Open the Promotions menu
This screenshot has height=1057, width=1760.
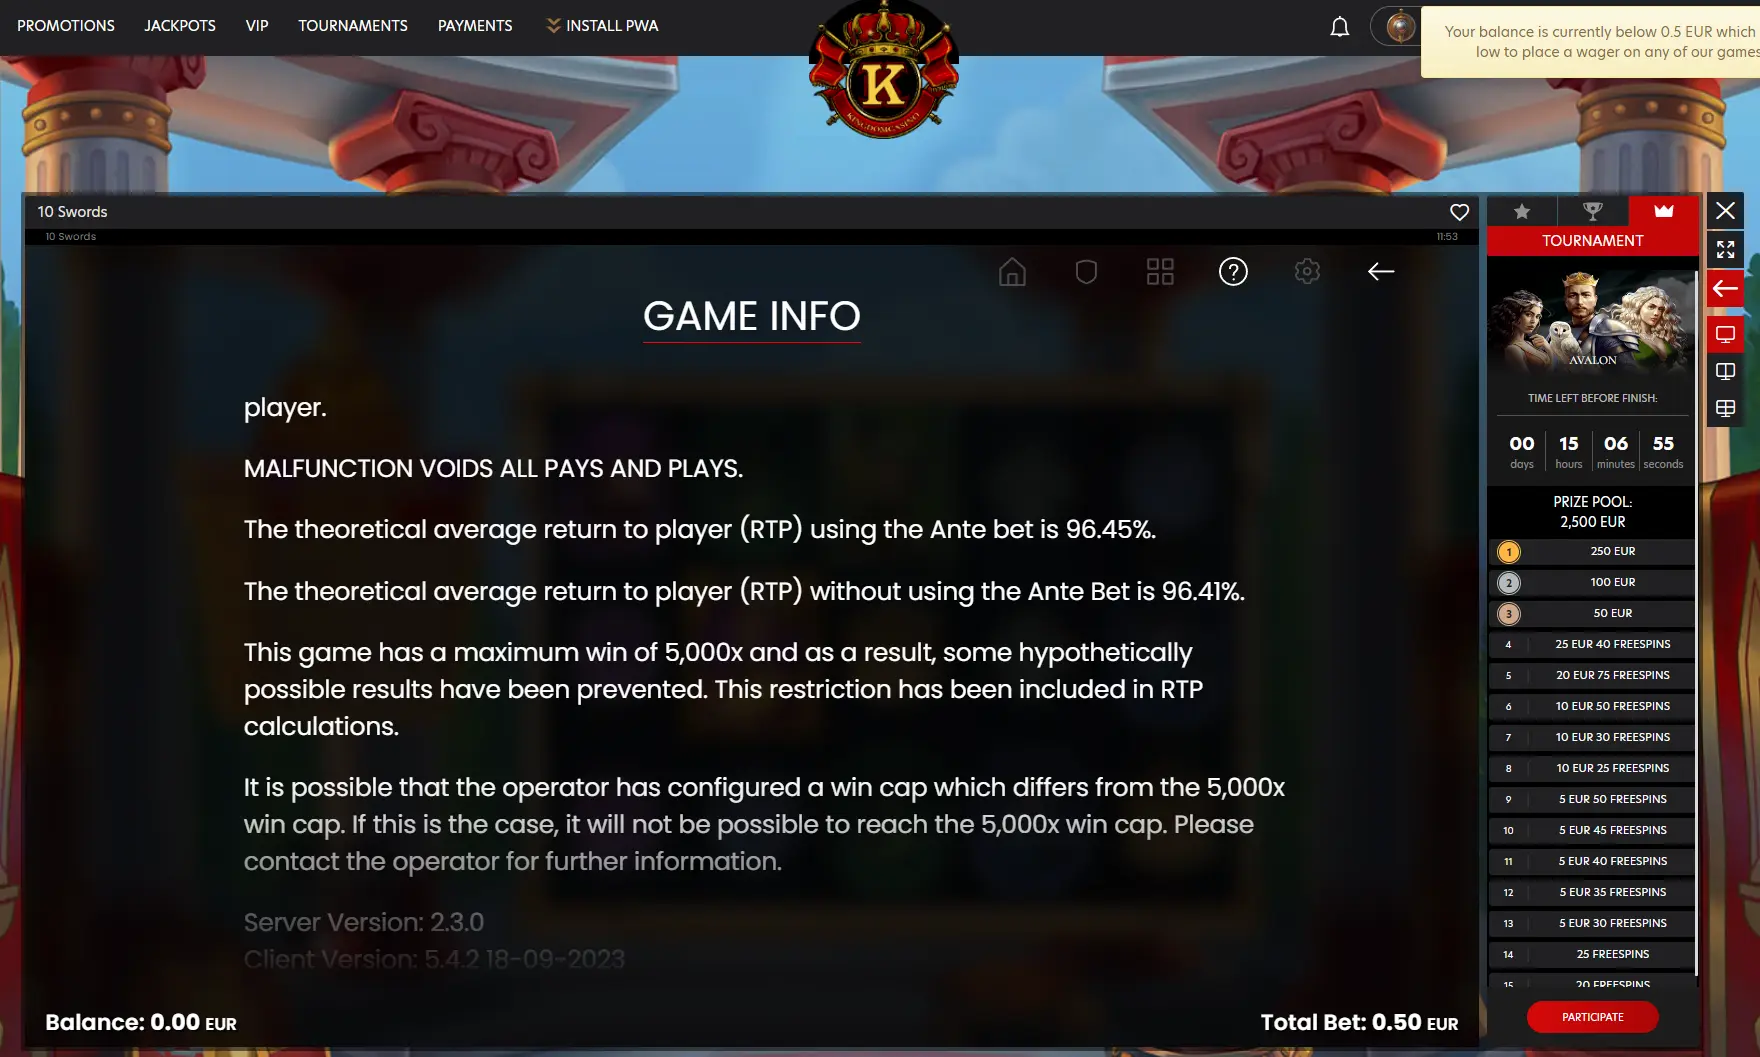pyautogui.click(x=66, y=26)
